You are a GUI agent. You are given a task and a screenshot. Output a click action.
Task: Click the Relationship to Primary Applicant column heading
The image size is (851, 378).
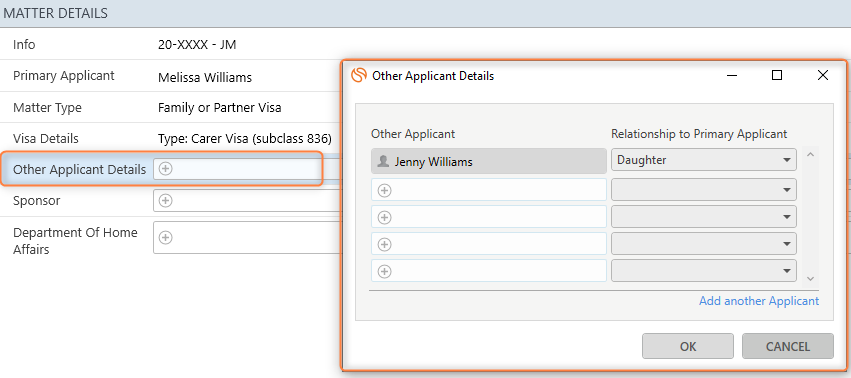[699, 134]
